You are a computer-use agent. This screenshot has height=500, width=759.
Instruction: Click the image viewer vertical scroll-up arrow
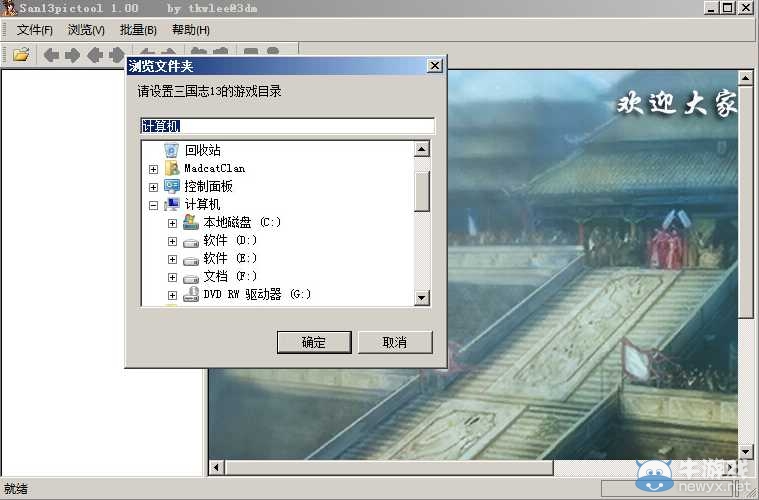point(745,77)
